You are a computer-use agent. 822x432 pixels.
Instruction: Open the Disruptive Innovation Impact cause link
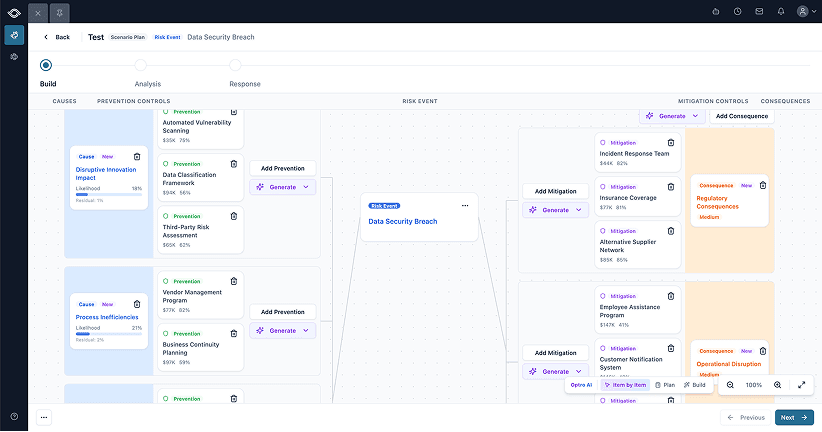[x=106, y=174]
